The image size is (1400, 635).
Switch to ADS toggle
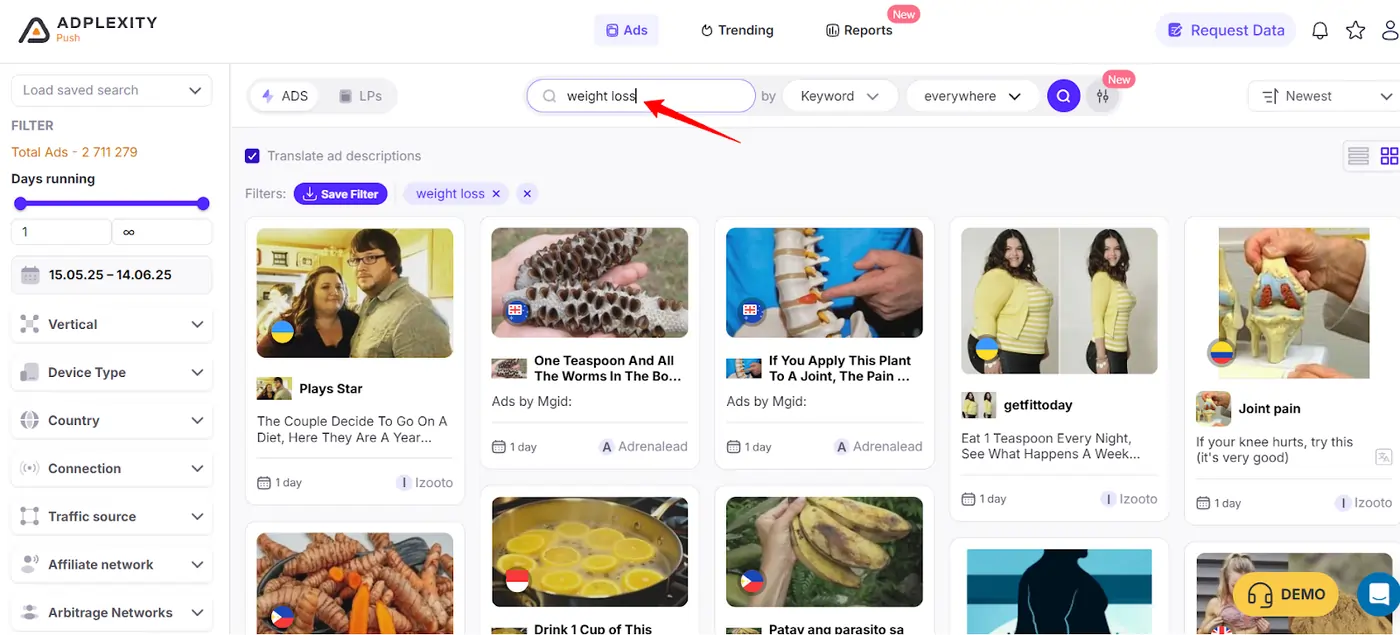click(x=284, y=96)
